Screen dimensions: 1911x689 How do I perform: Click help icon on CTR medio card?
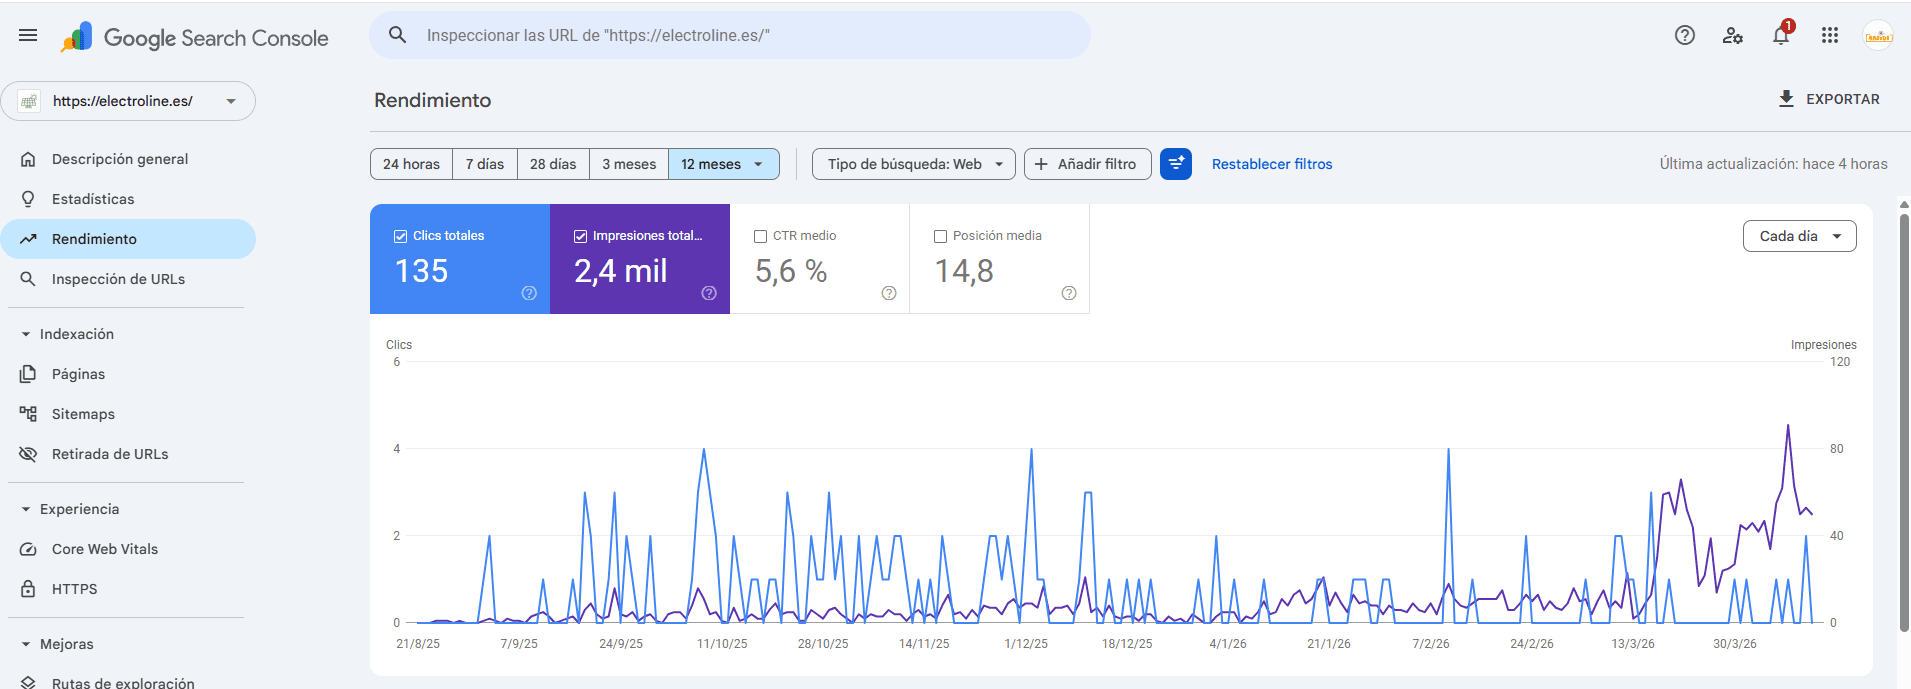coord(889,293)
